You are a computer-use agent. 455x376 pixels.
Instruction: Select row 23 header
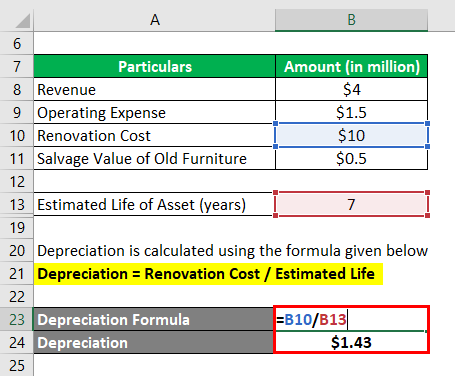17,320
